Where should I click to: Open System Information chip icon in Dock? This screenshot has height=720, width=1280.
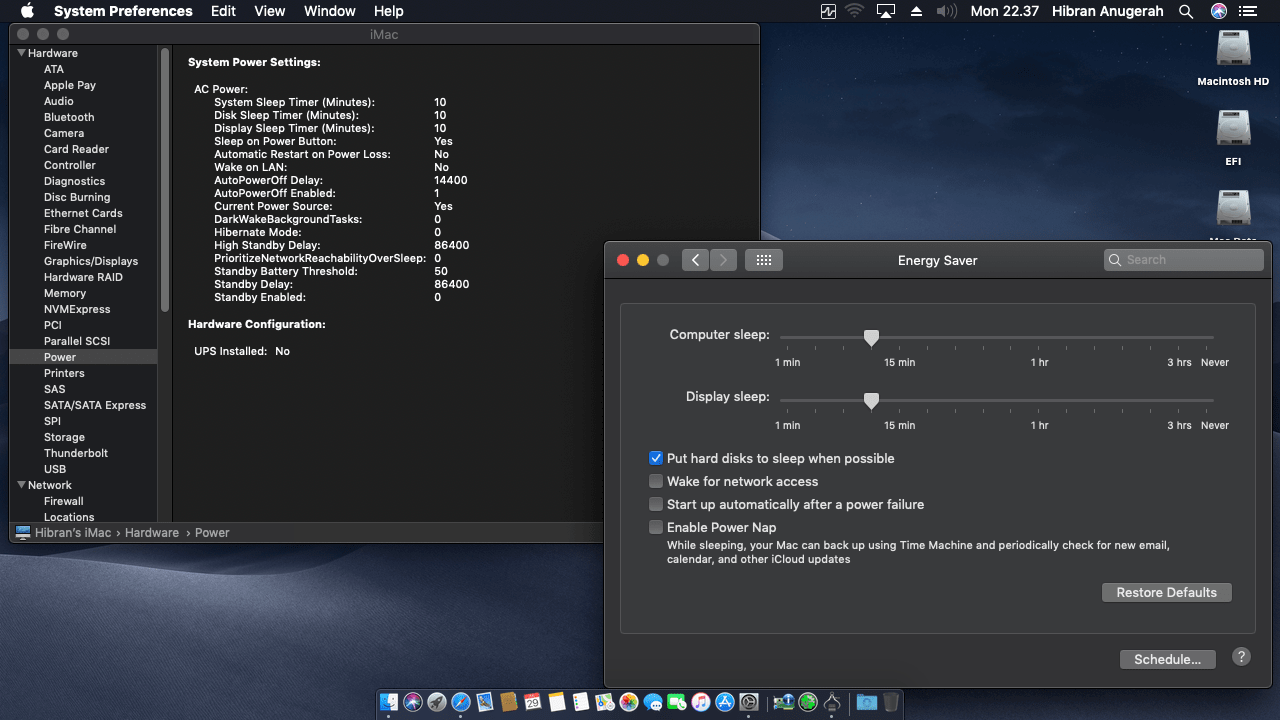coord(832,703)
